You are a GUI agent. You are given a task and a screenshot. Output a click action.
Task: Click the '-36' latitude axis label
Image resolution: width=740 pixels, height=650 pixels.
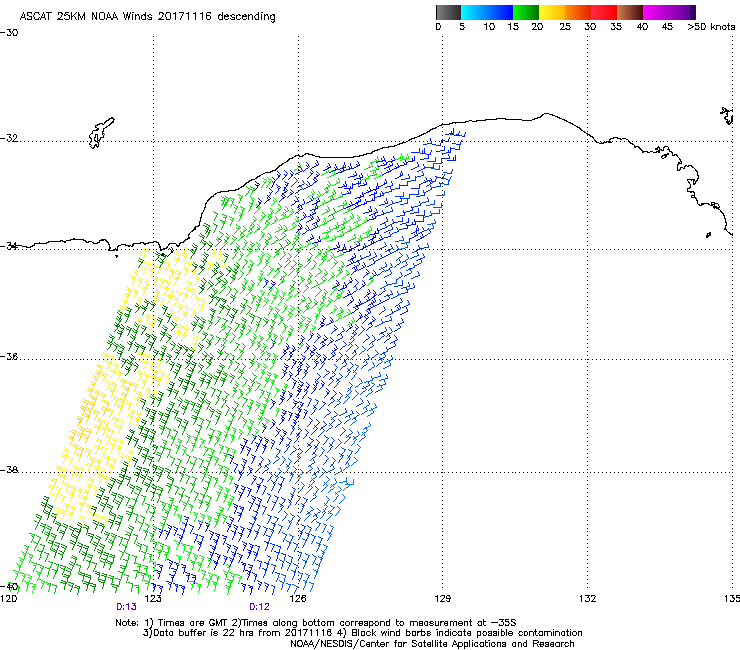9,357
